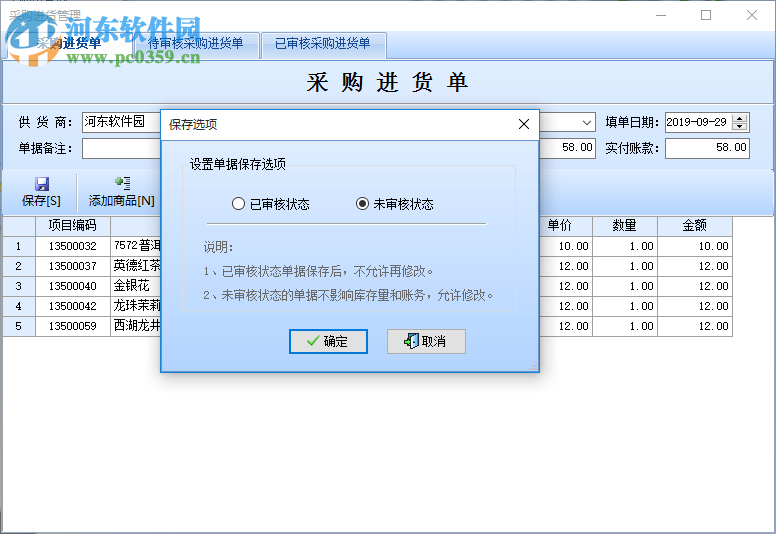Select row with code 13500037
This screenshot has height=534, width=776.
pos(73,266)
